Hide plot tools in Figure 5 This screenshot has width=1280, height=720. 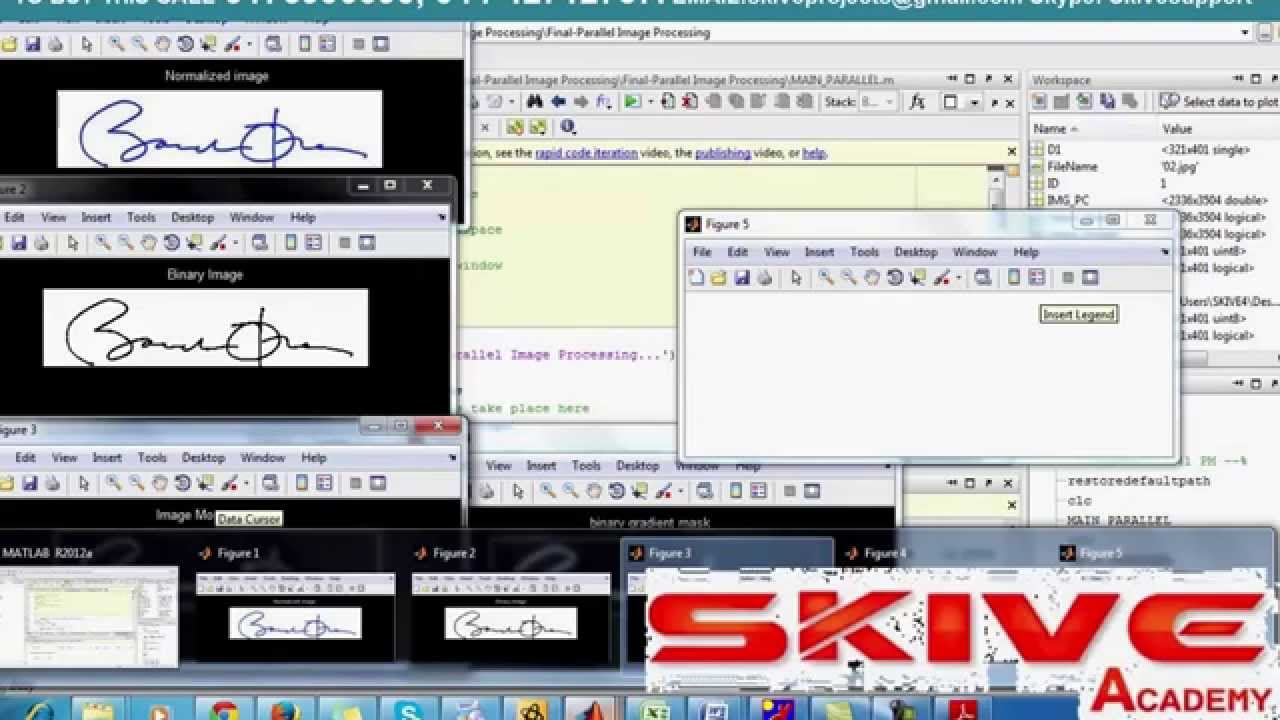pos(1068,278)
